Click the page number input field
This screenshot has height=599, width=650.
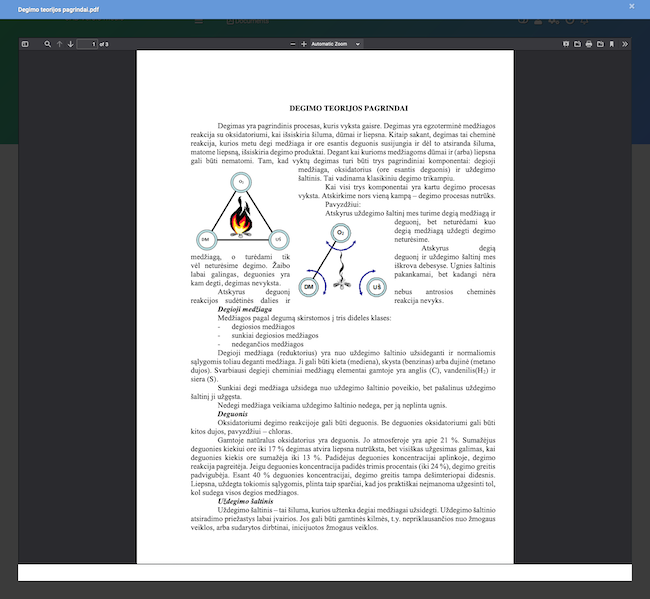[87, 44]
